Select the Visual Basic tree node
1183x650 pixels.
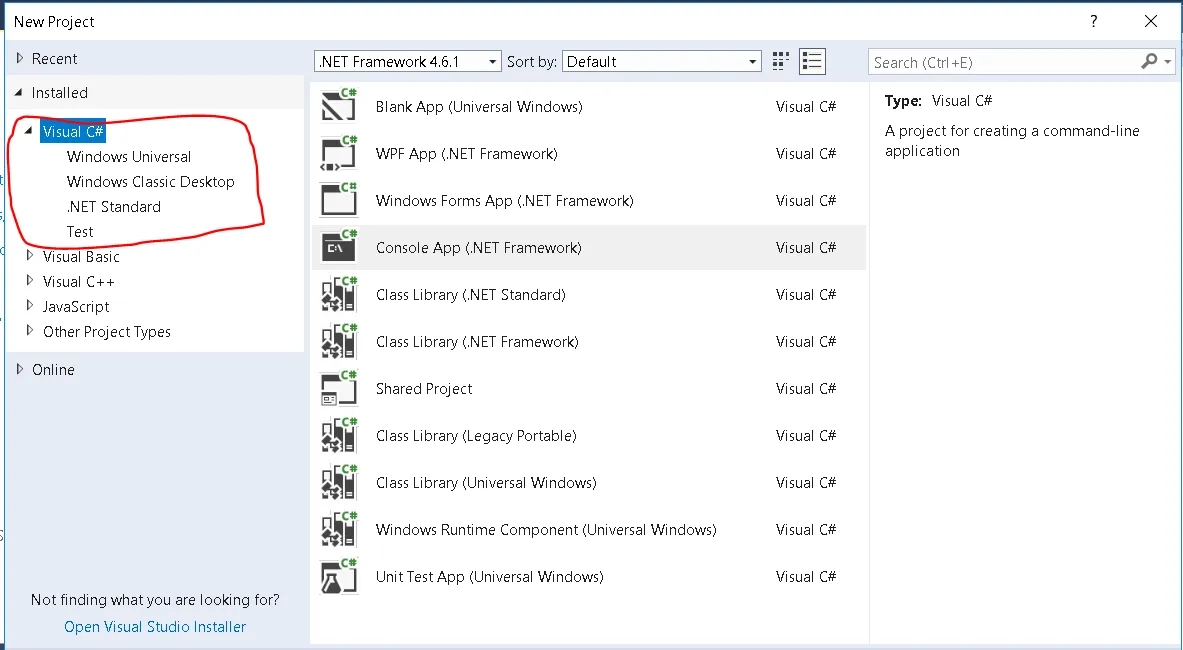(x=81, y=256)
